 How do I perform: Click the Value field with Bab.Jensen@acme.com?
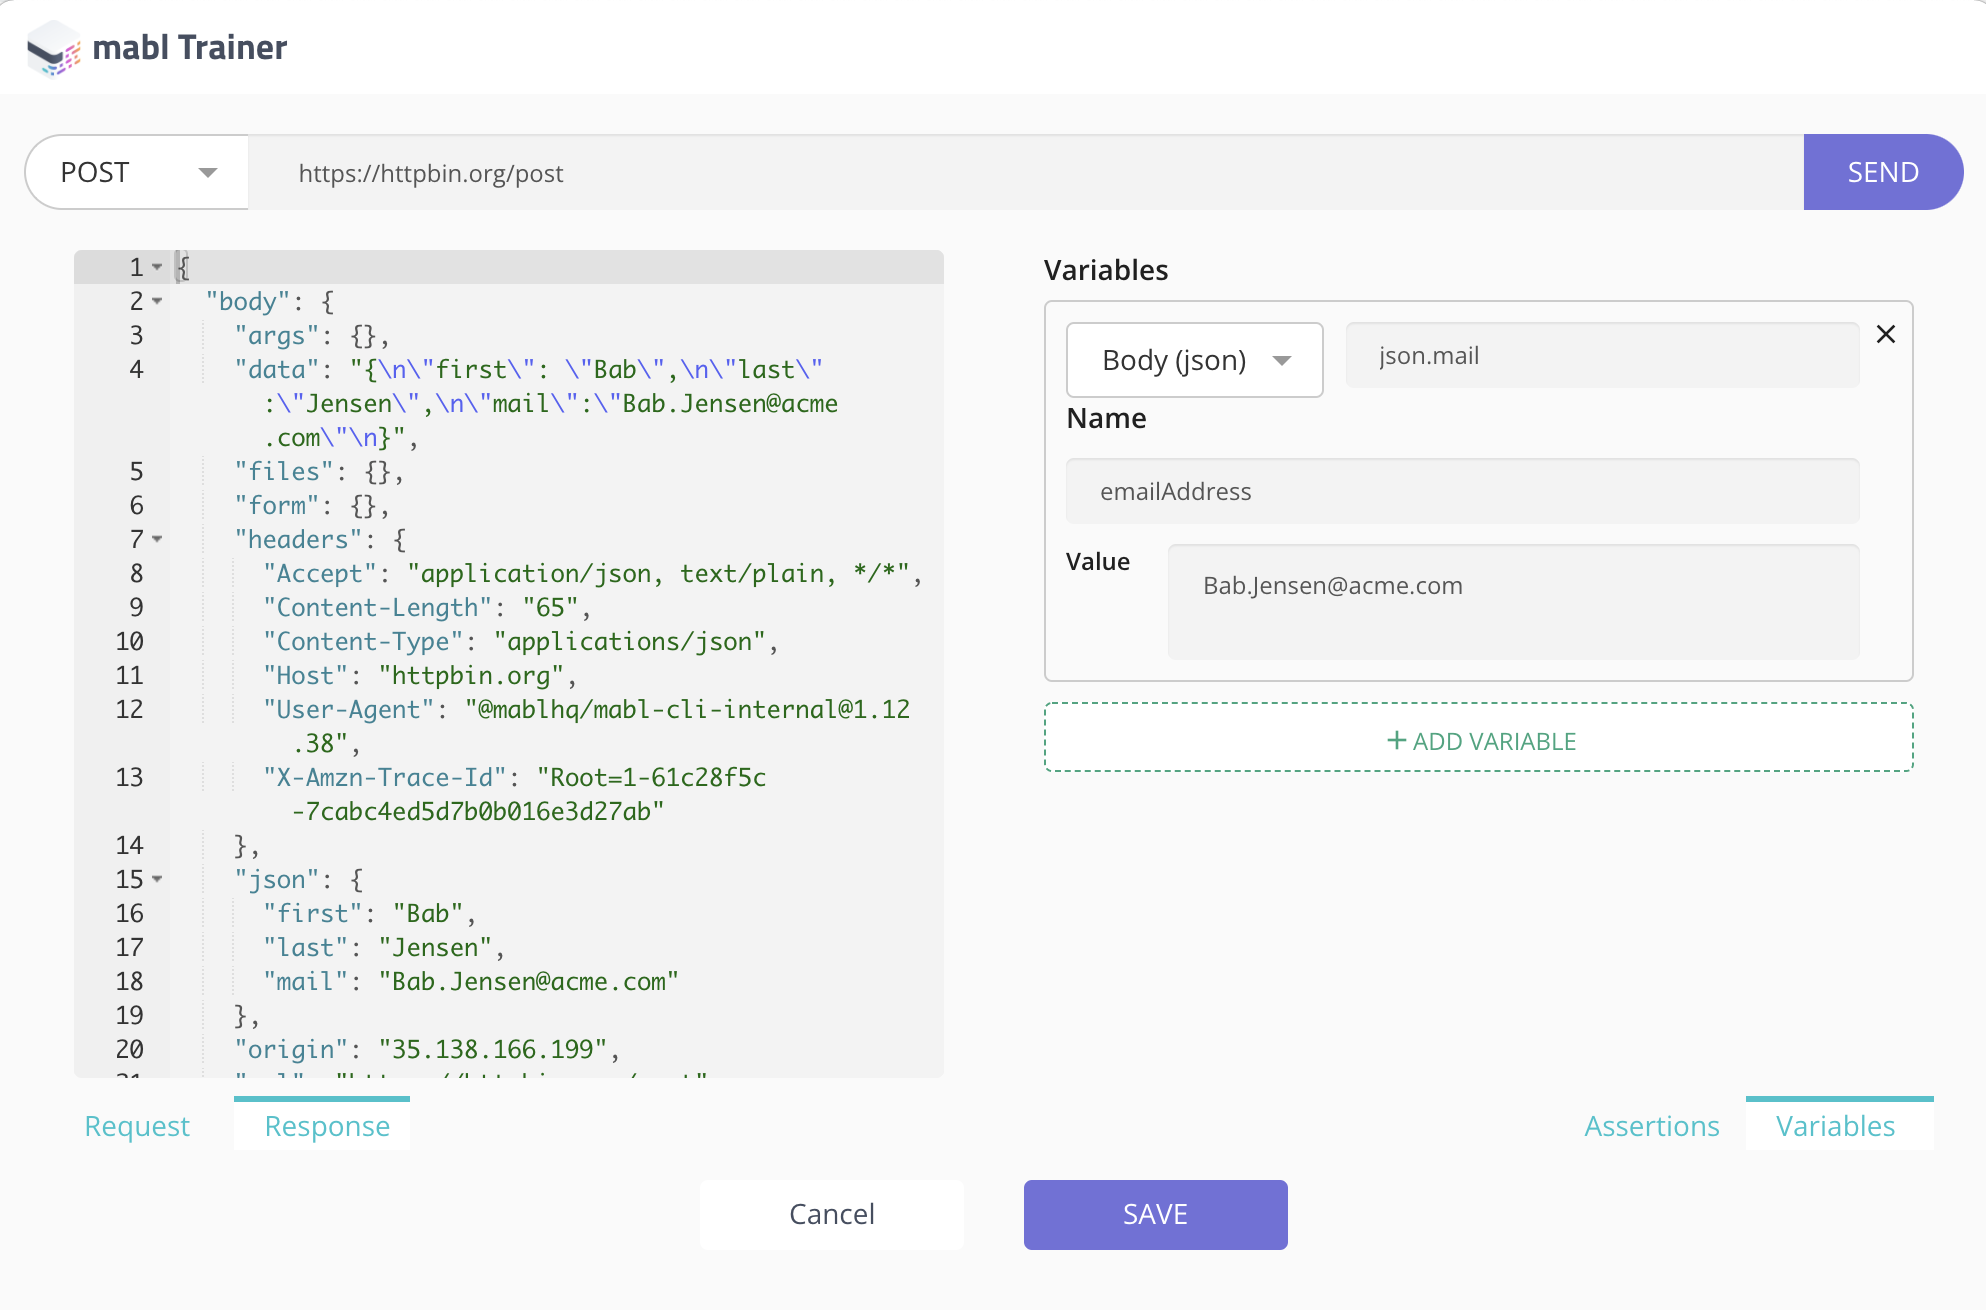[1514, 602]
